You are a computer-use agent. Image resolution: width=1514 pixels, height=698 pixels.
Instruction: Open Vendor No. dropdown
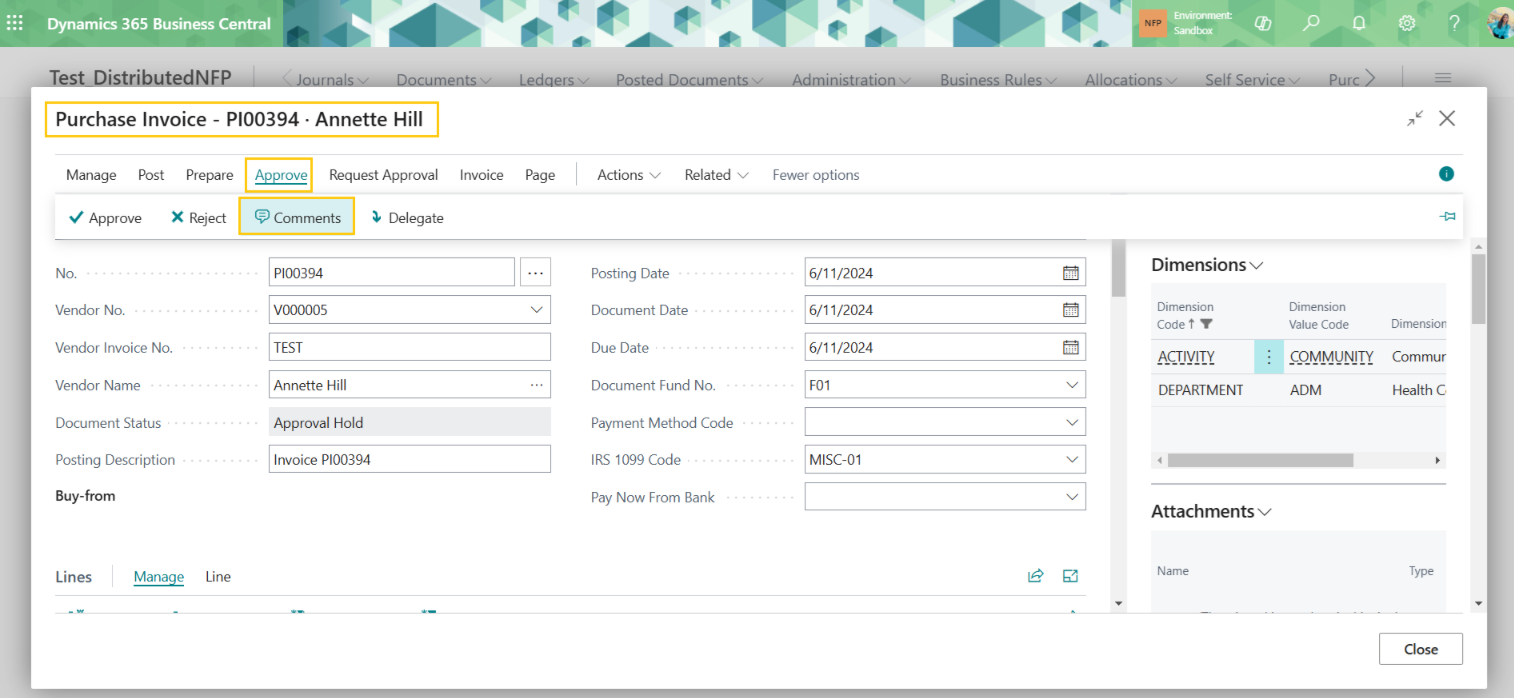click(536, 310)
